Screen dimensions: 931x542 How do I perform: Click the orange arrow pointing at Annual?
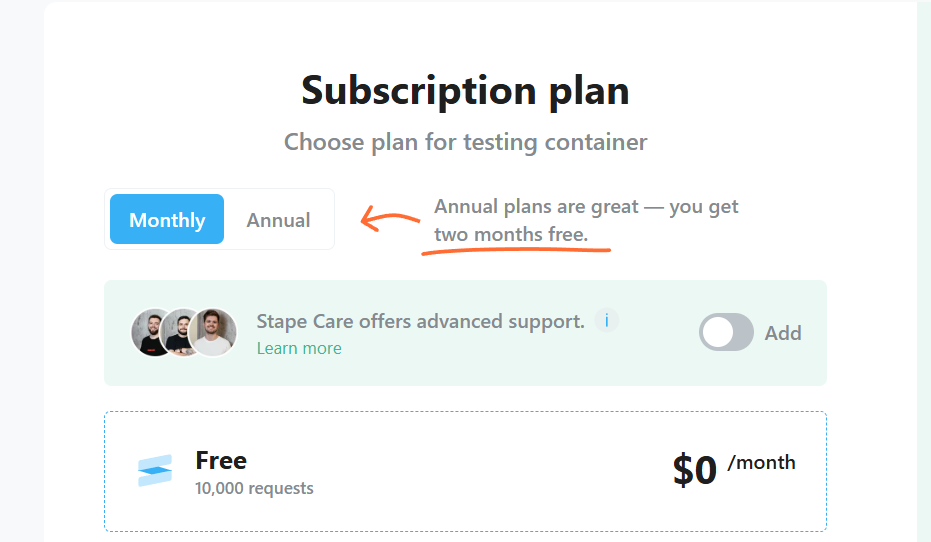(389, 219)
